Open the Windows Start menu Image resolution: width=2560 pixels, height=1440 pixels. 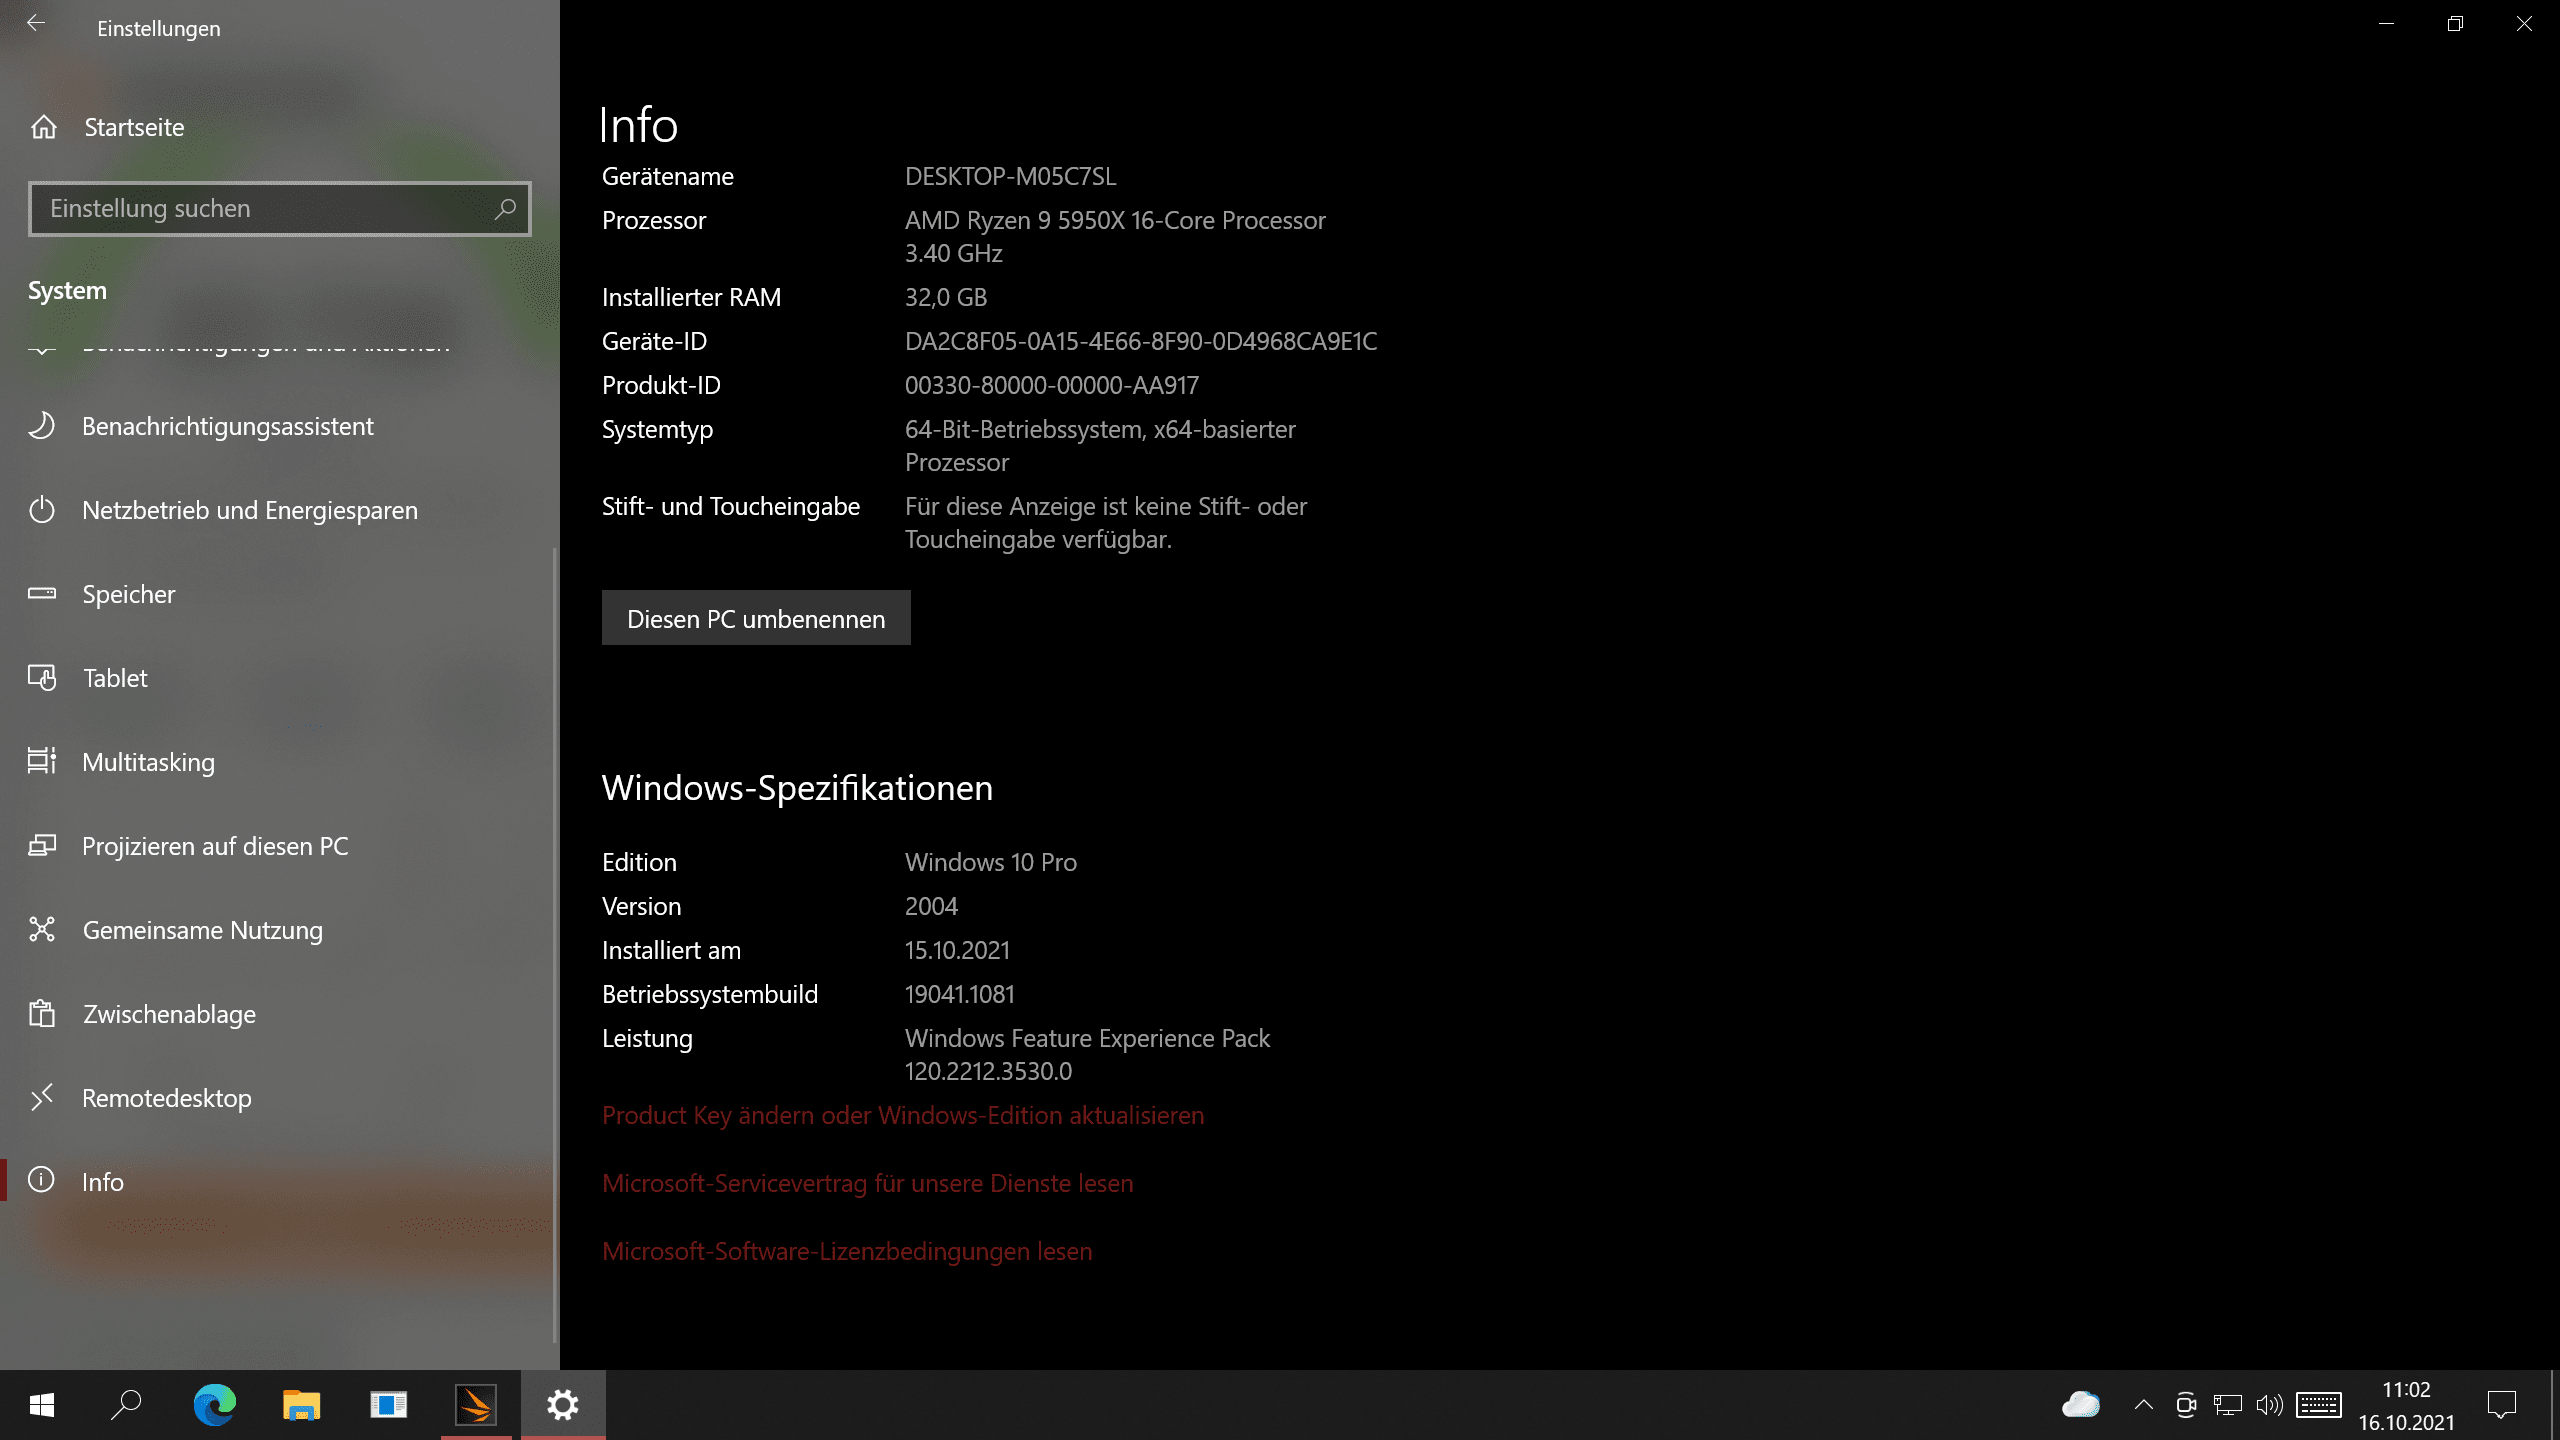(x=42, y=1405)
